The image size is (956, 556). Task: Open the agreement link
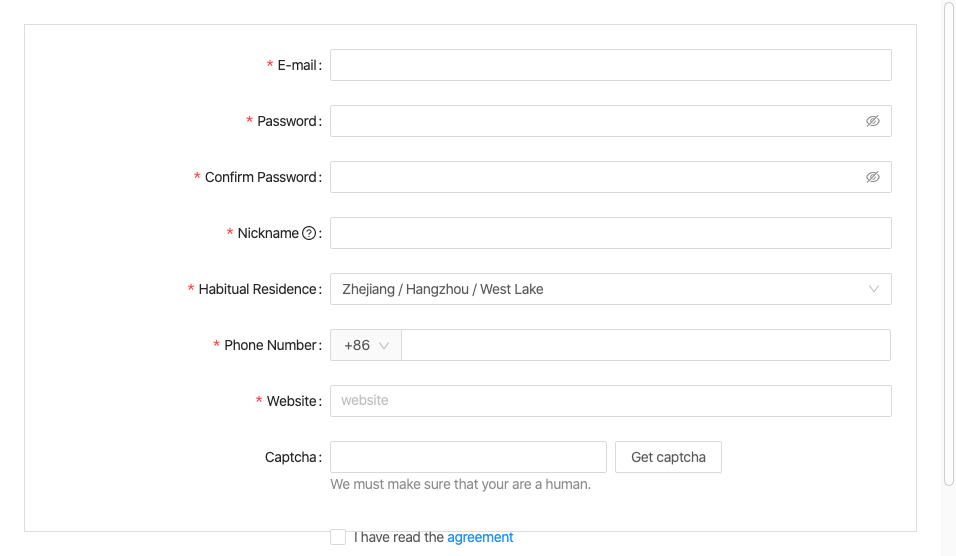pyautogui.click(x=480, y=537)
